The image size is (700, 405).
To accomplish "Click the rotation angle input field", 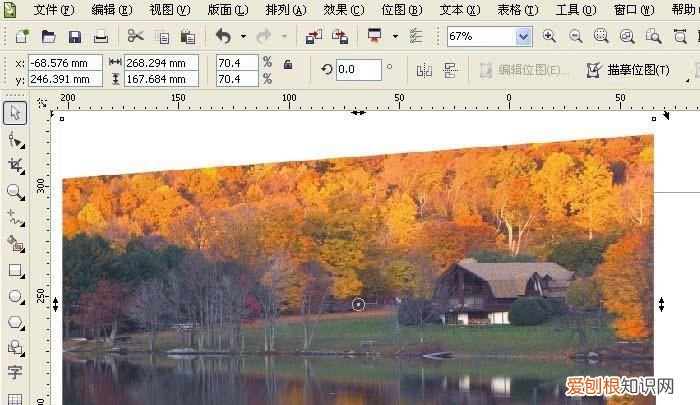I will pyautogui.click(x=358, y=70).
